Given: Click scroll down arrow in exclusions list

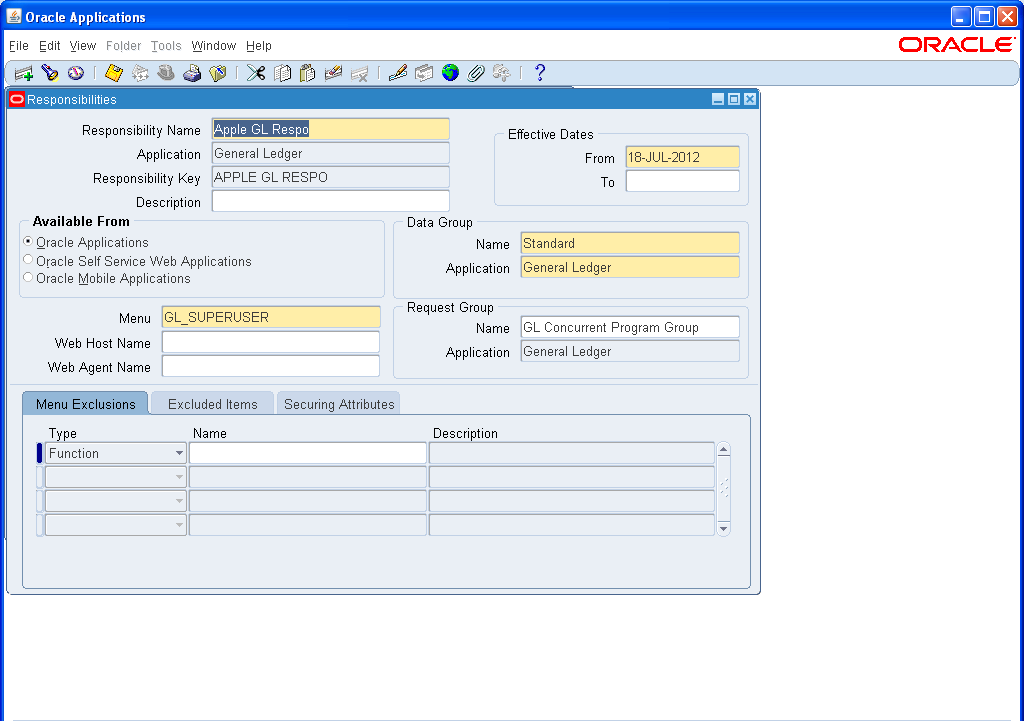Looking at the screenshot, I should pyautogui.click(x=724, y=528).
